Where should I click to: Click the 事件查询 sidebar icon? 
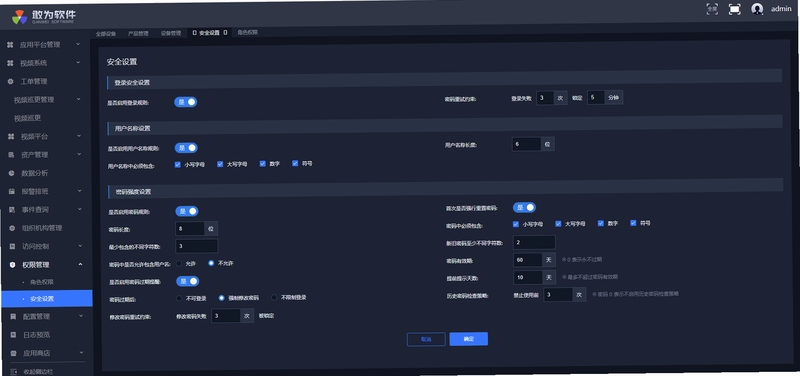(x=12, y=210)
